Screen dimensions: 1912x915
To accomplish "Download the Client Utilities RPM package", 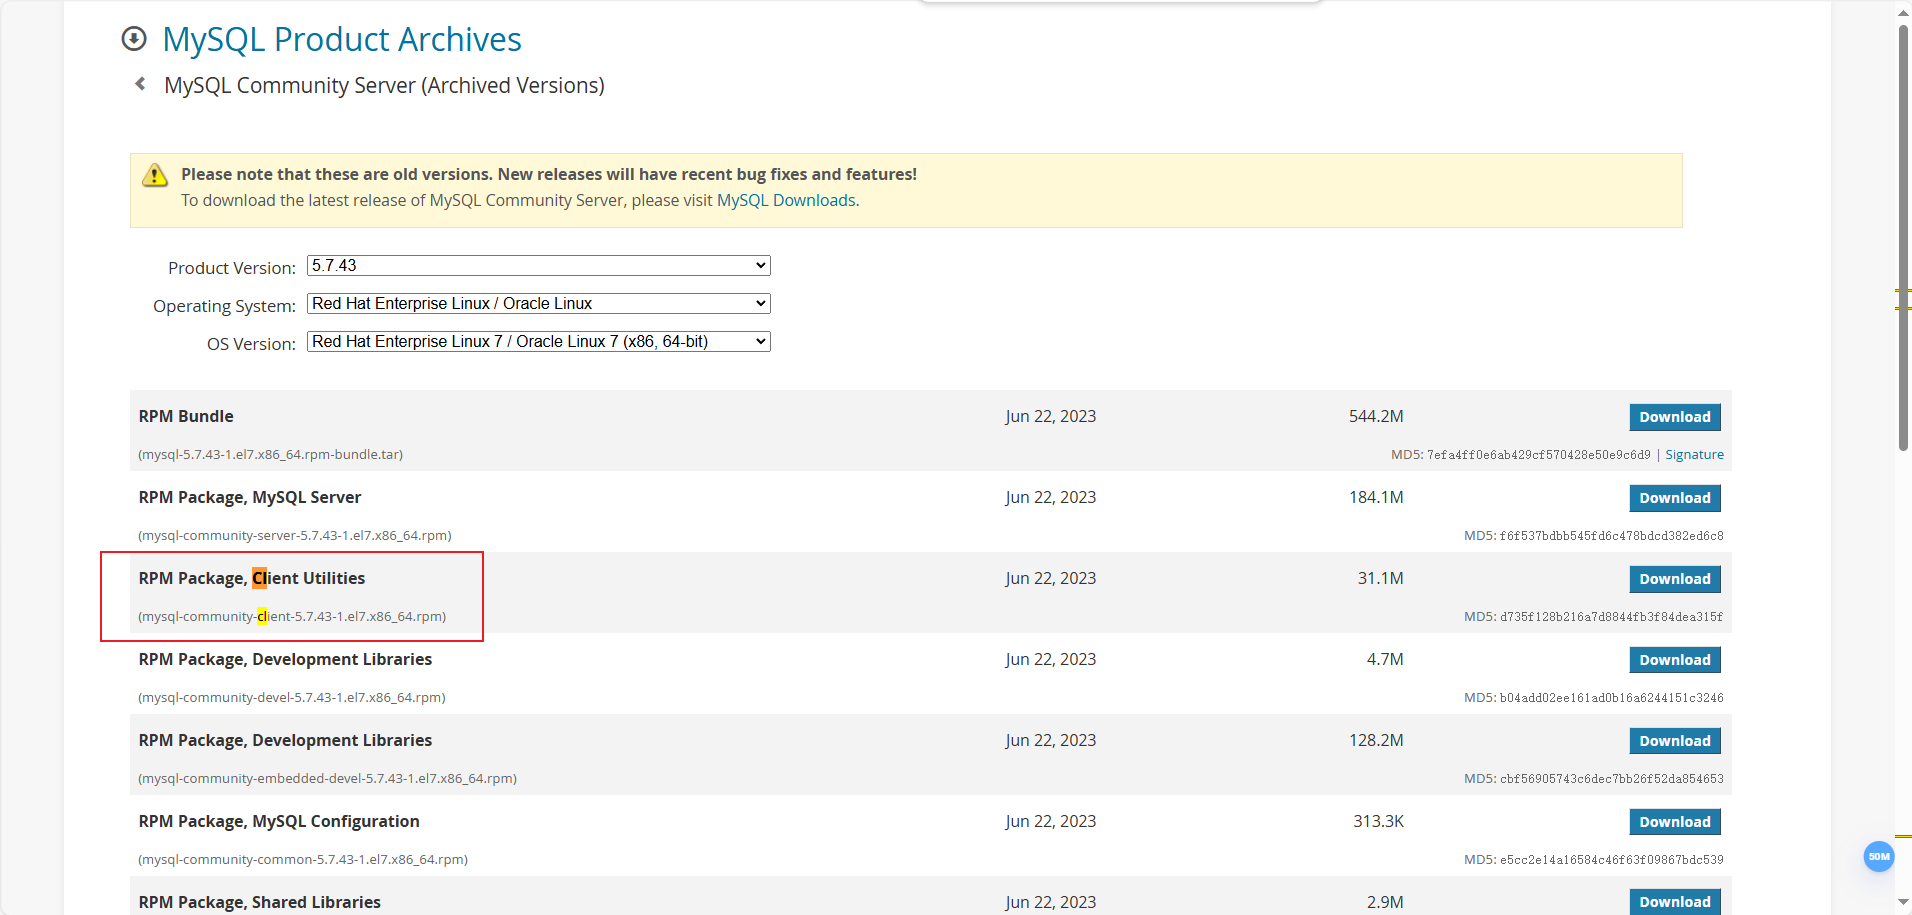I will (1674, 579).
